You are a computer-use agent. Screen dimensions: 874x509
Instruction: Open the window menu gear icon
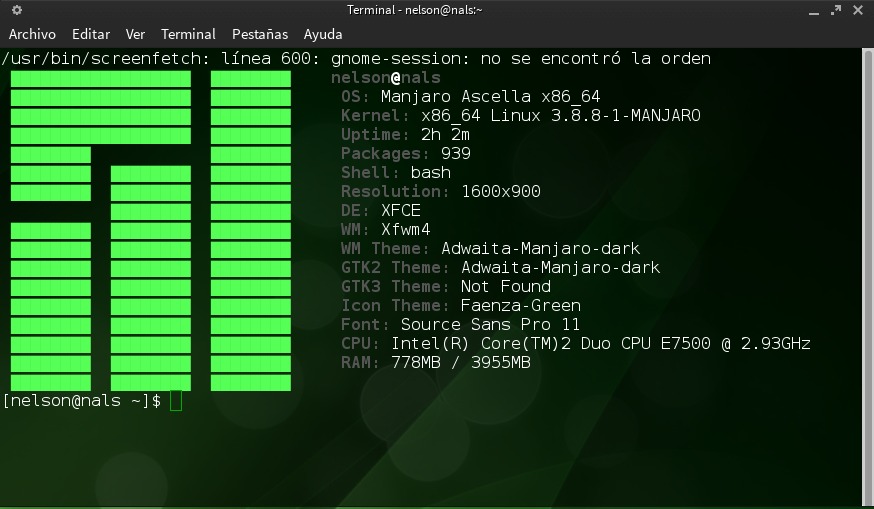click(17, 10)
